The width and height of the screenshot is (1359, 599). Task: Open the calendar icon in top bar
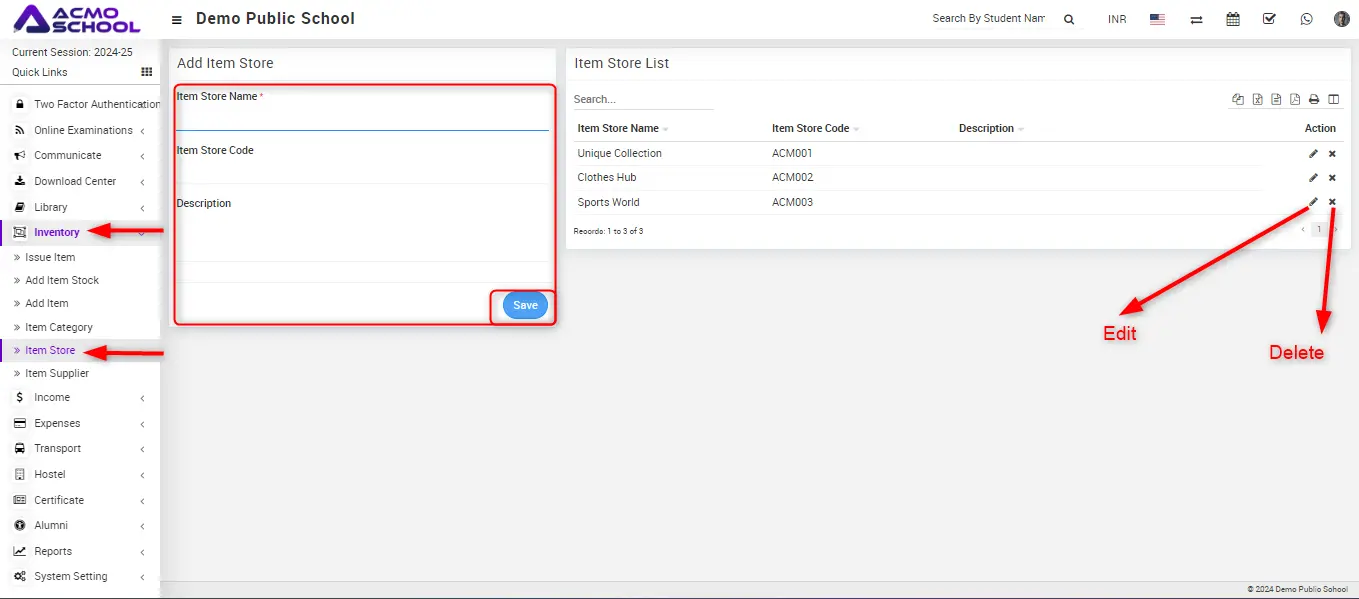pyautogui.click(x=1233, y=19)
